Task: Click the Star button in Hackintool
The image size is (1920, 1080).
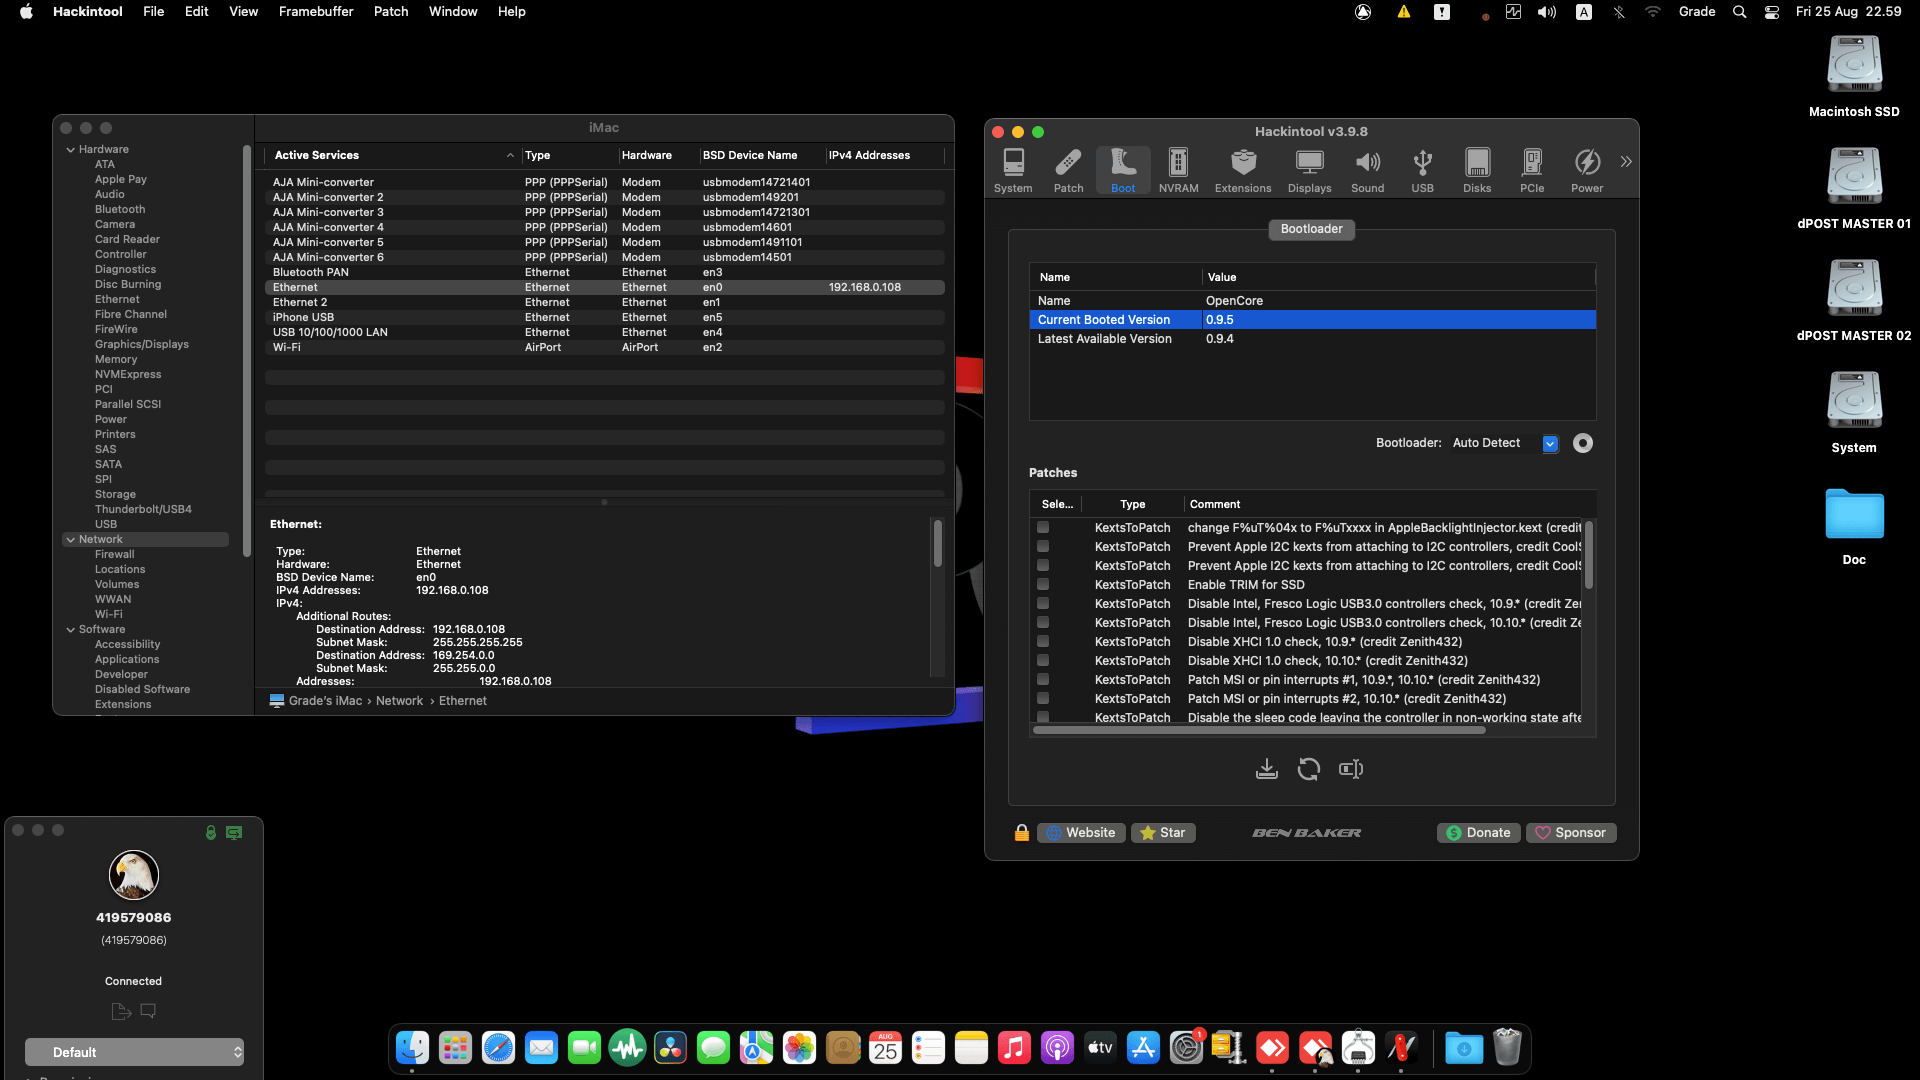Action: coord(1163,833)
